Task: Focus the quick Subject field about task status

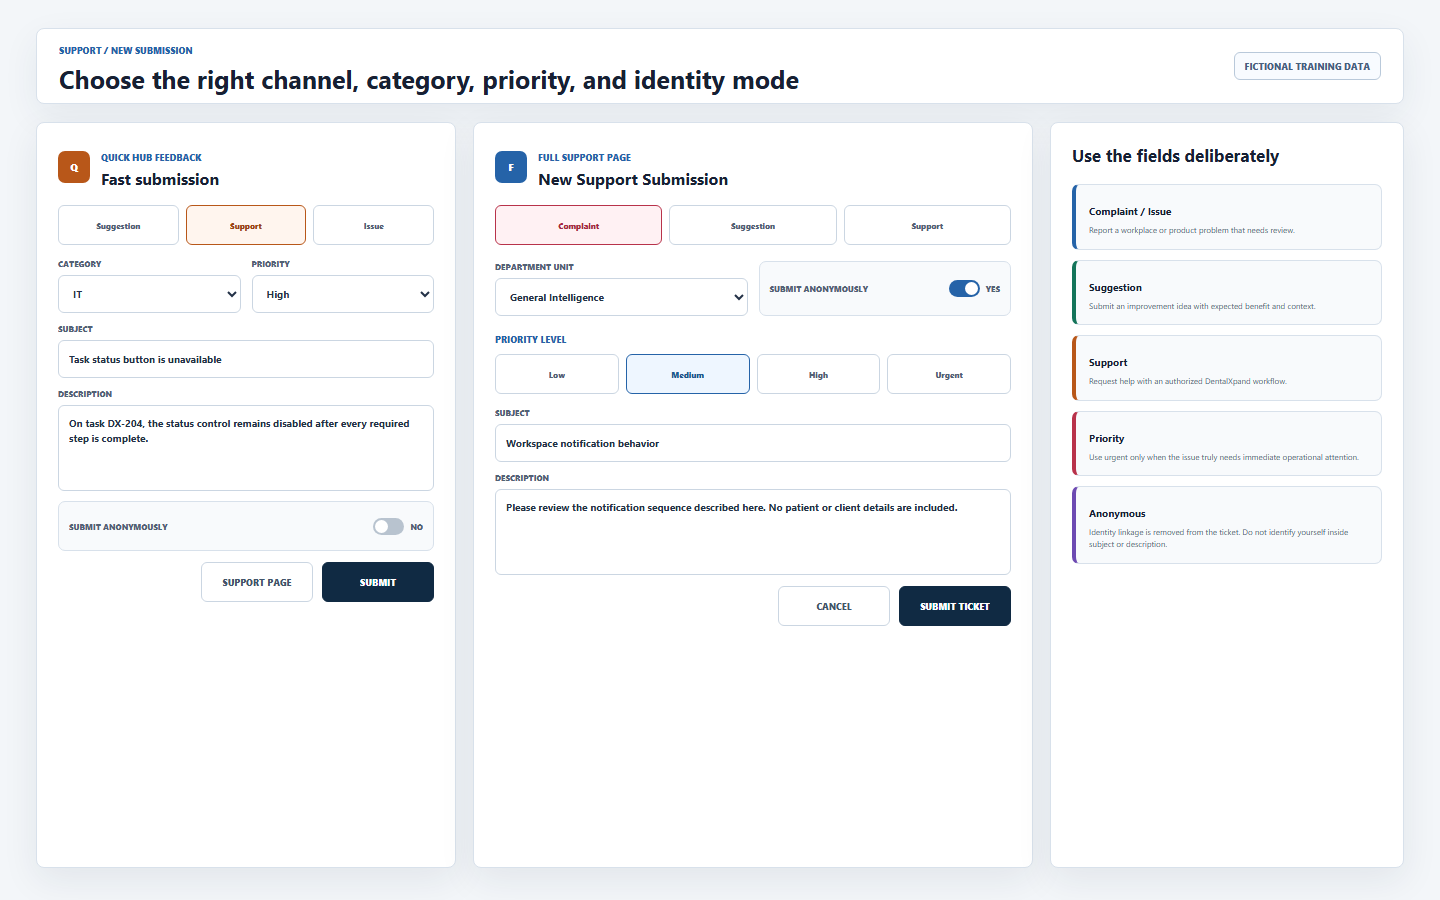Action: pos(246,359)
